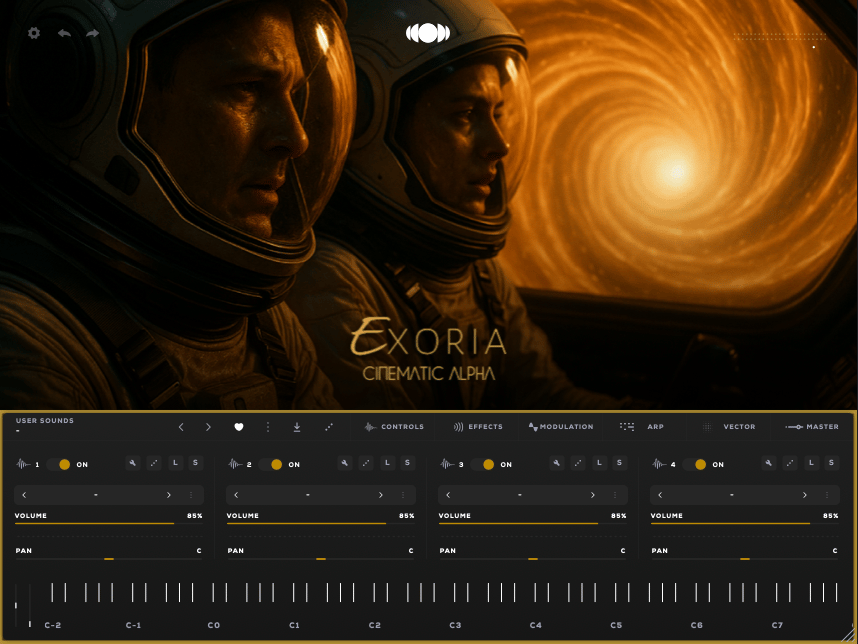858x644 pixels.
Task: Randomize layer 2 with its dice icon
Action: pos(366,463)
